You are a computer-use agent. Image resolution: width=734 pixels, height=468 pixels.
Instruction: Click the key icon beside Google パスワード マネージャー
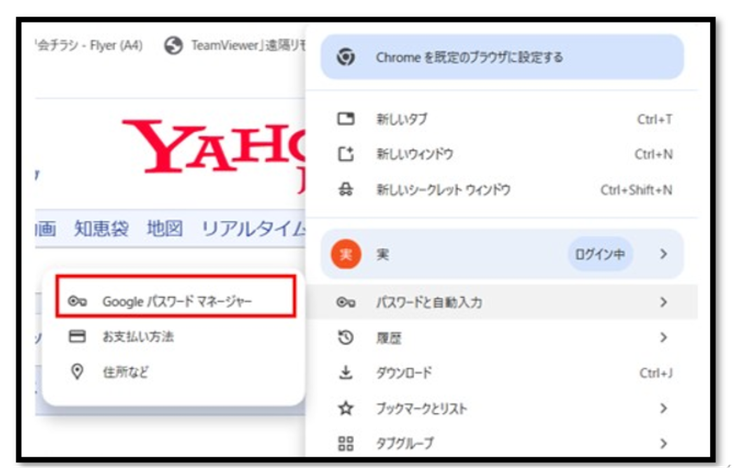click(77, 301)
